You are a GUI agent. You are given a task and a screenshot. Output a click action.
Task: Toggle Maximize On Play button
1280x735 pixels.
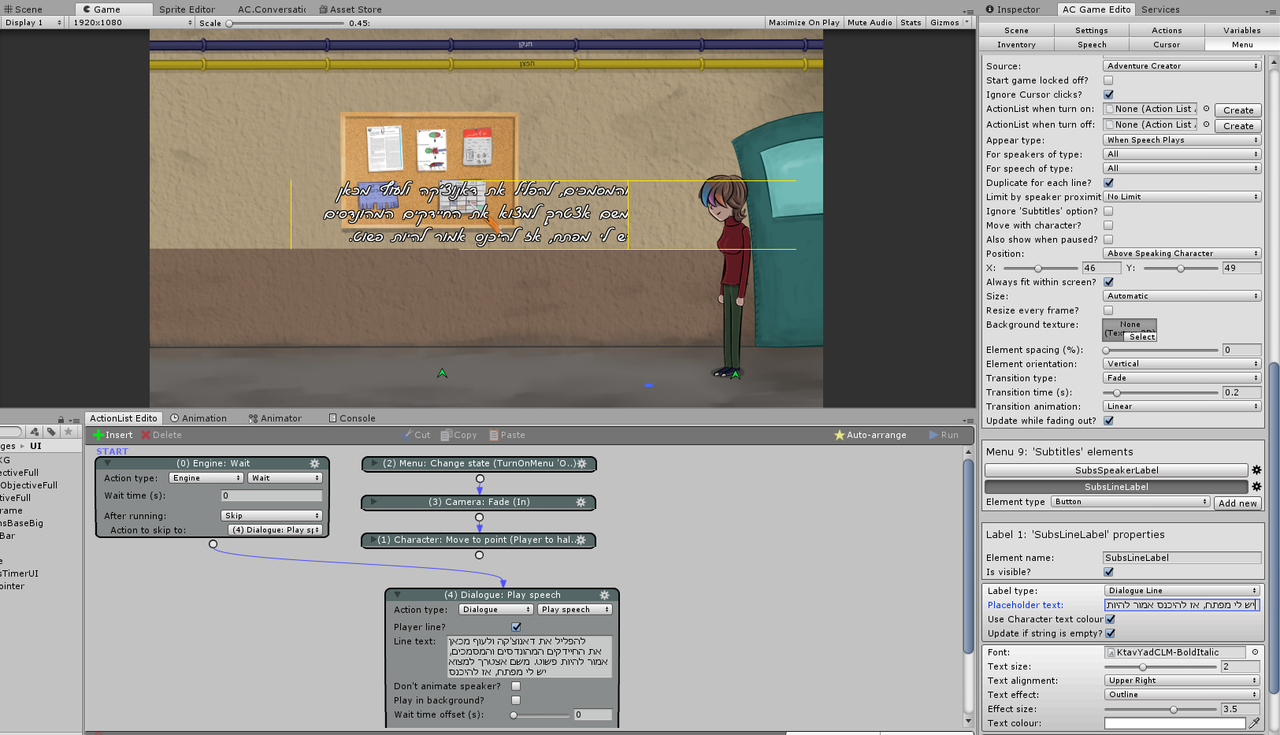804,22
